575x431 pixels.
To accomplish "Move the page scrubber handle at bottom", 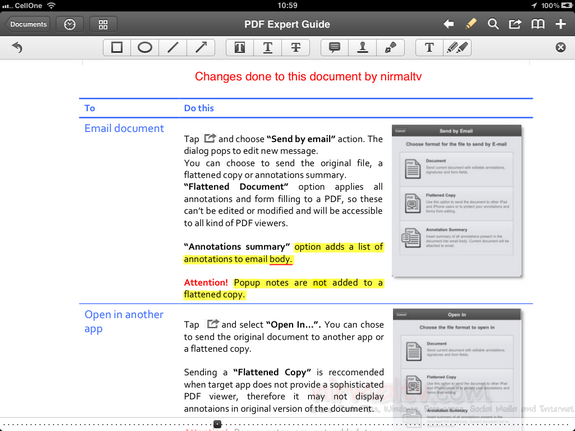I will click(217, 424).
